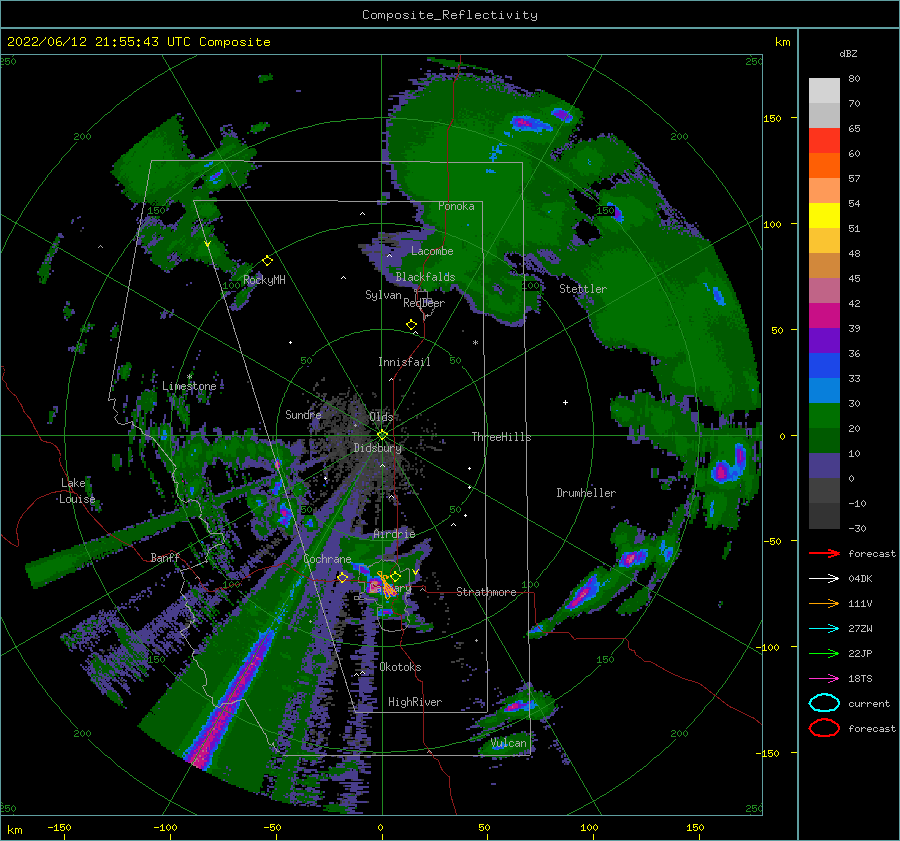Click the Composite_Reflectivity title
Viewport: 900px width, 841px height.
pos(449,15)
